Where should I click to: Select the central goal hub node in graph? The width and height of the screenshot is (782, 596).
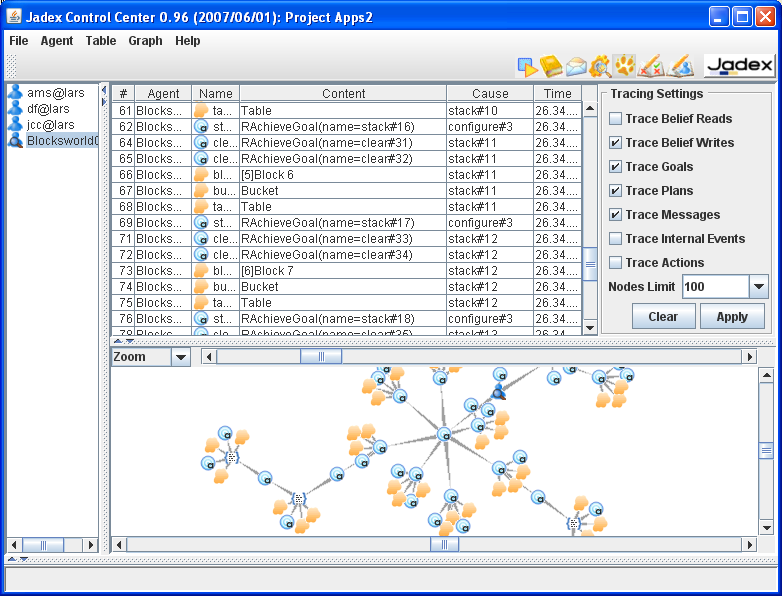coord(444,434)
